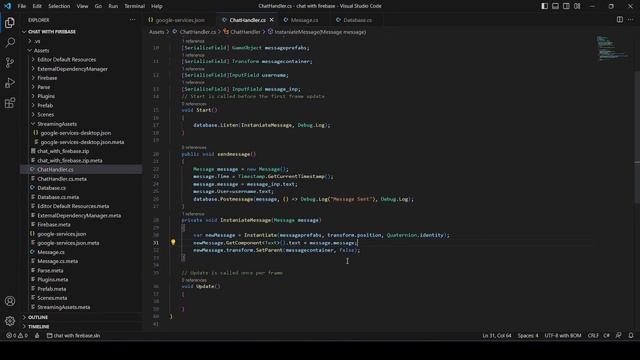Image resolution: width=640 pixels, height=360 pixels.
Task: Click the C# language mode indicator
Action: point(607,336)
